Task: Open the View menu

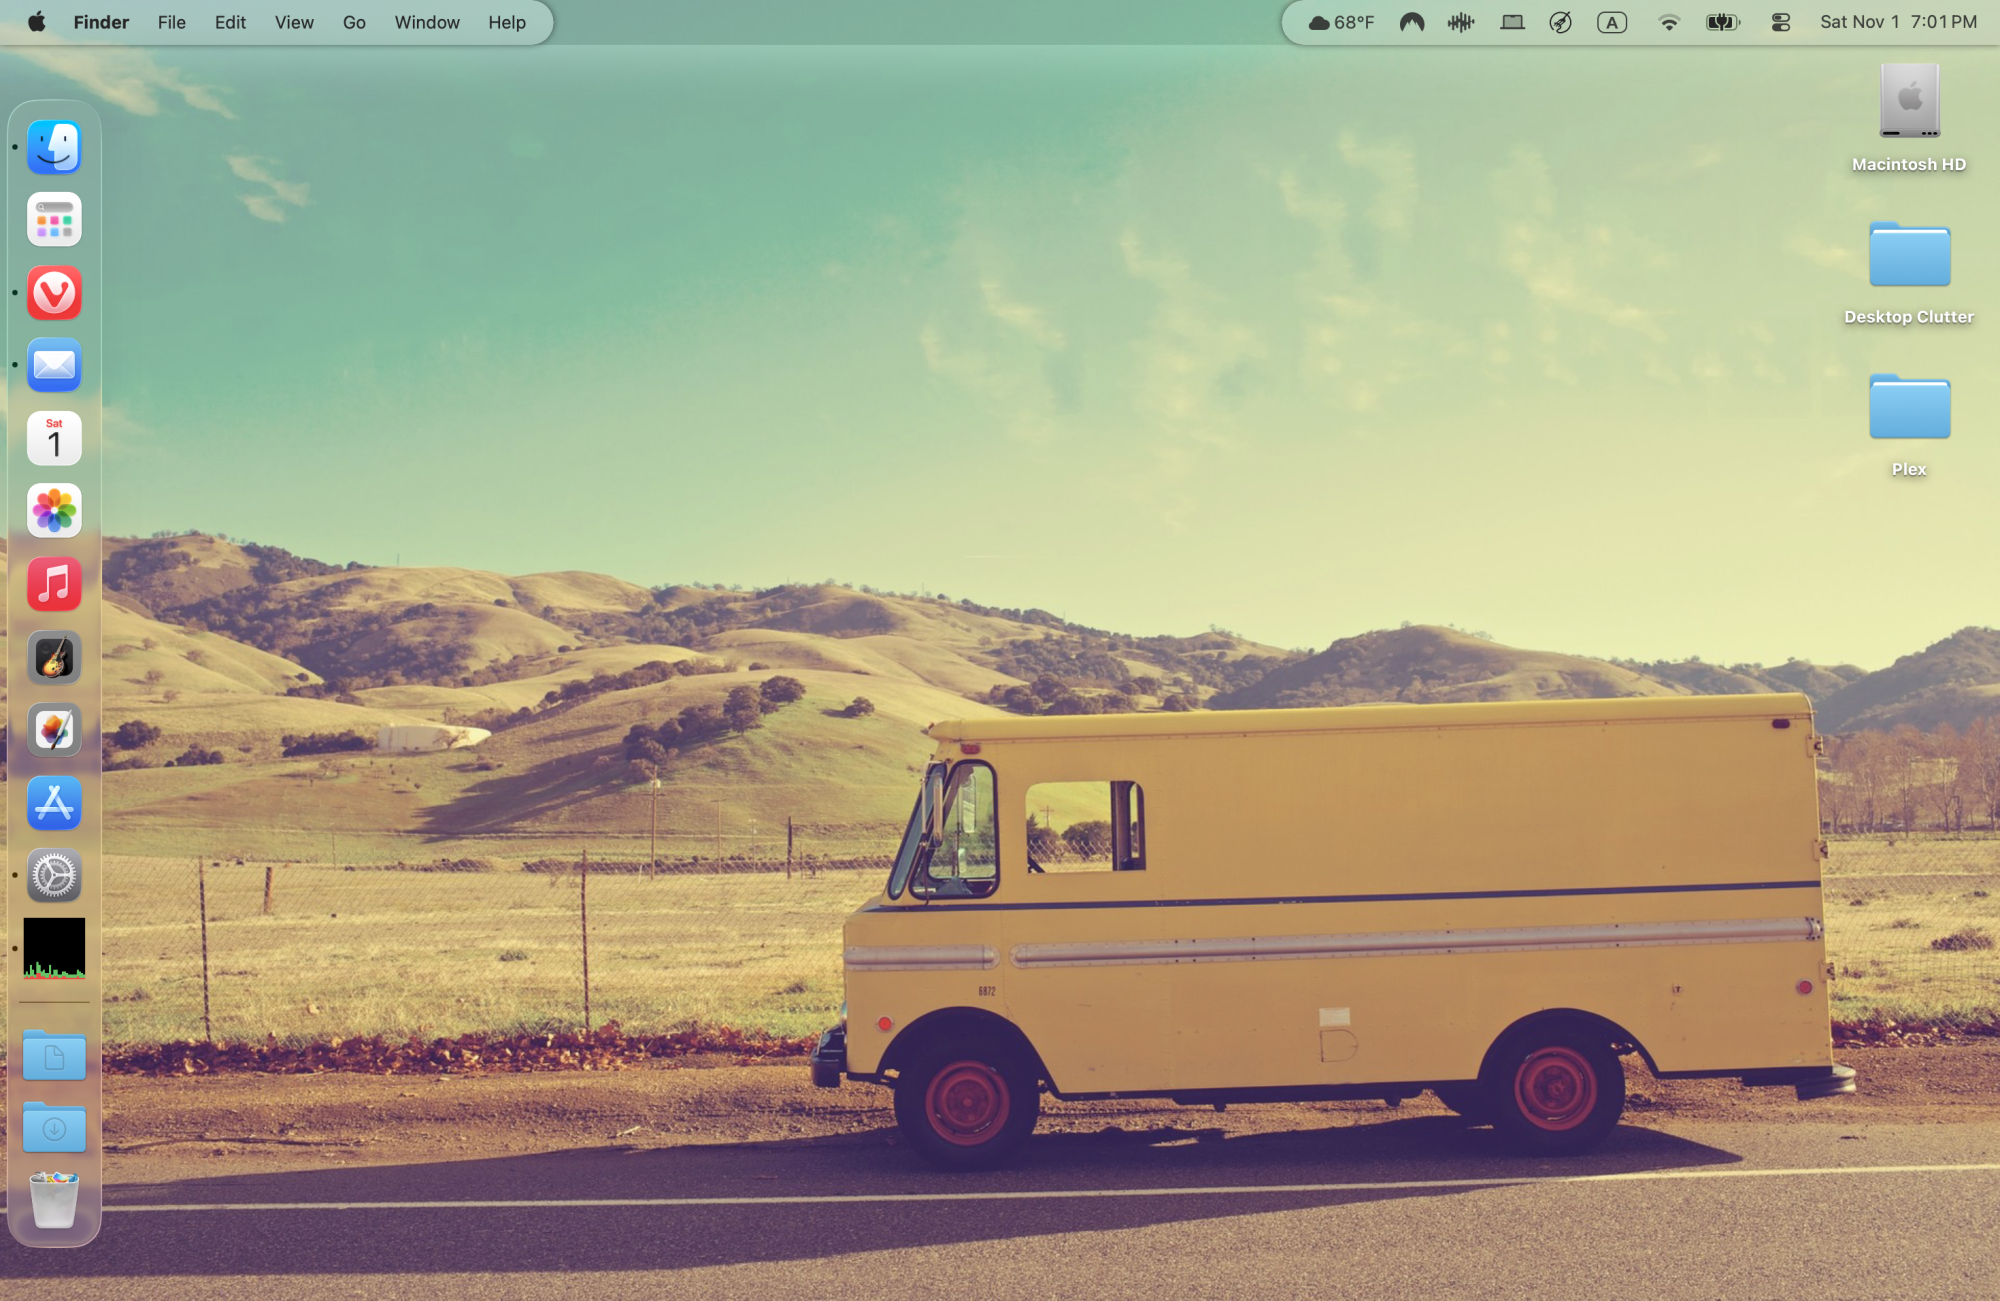Action: click(293, 22)
